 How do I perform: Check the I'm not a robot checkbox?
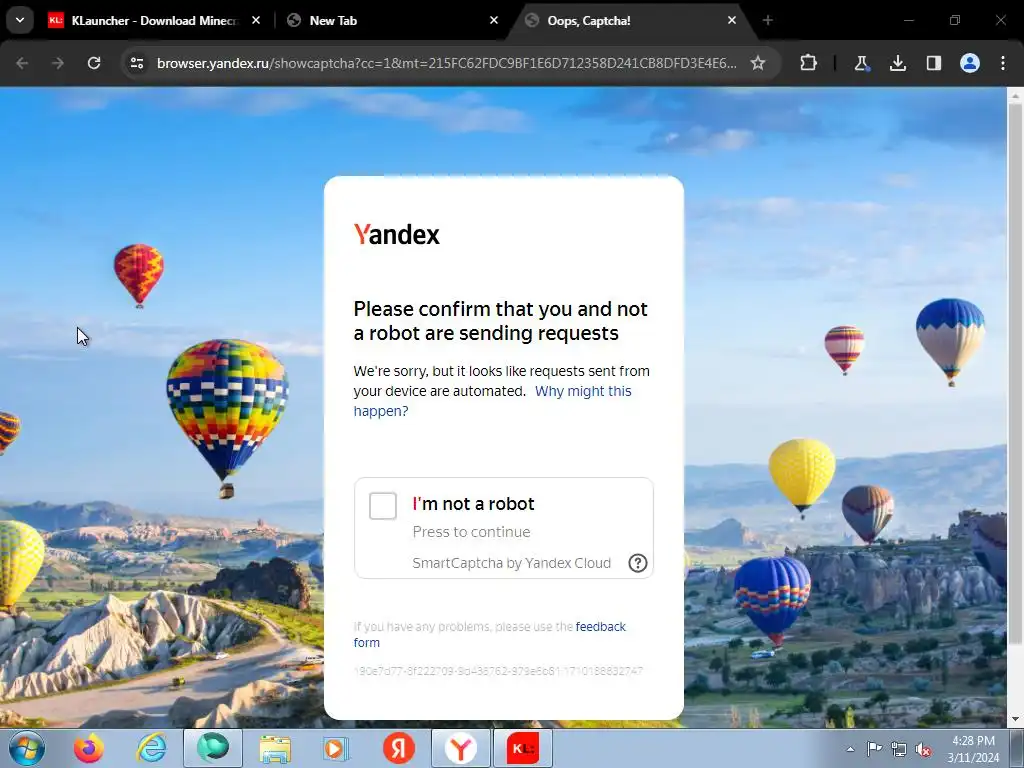point(383,506)
